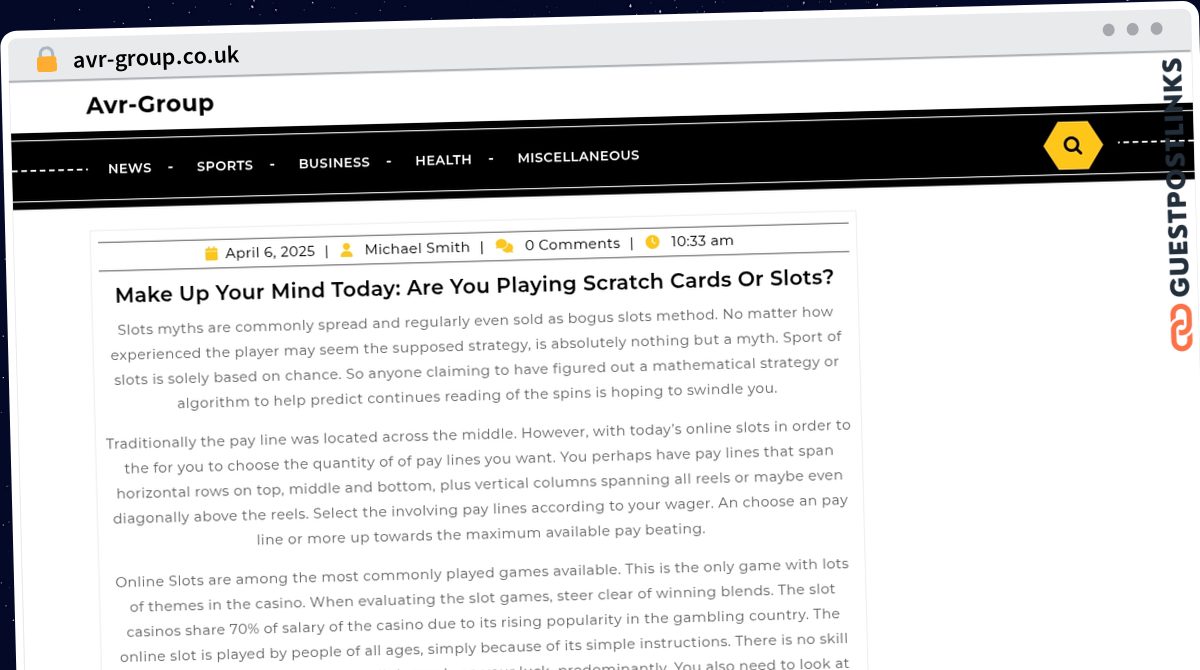Click the Avr-Group site title
The image size is (1200, 670).
click(150, 104)
